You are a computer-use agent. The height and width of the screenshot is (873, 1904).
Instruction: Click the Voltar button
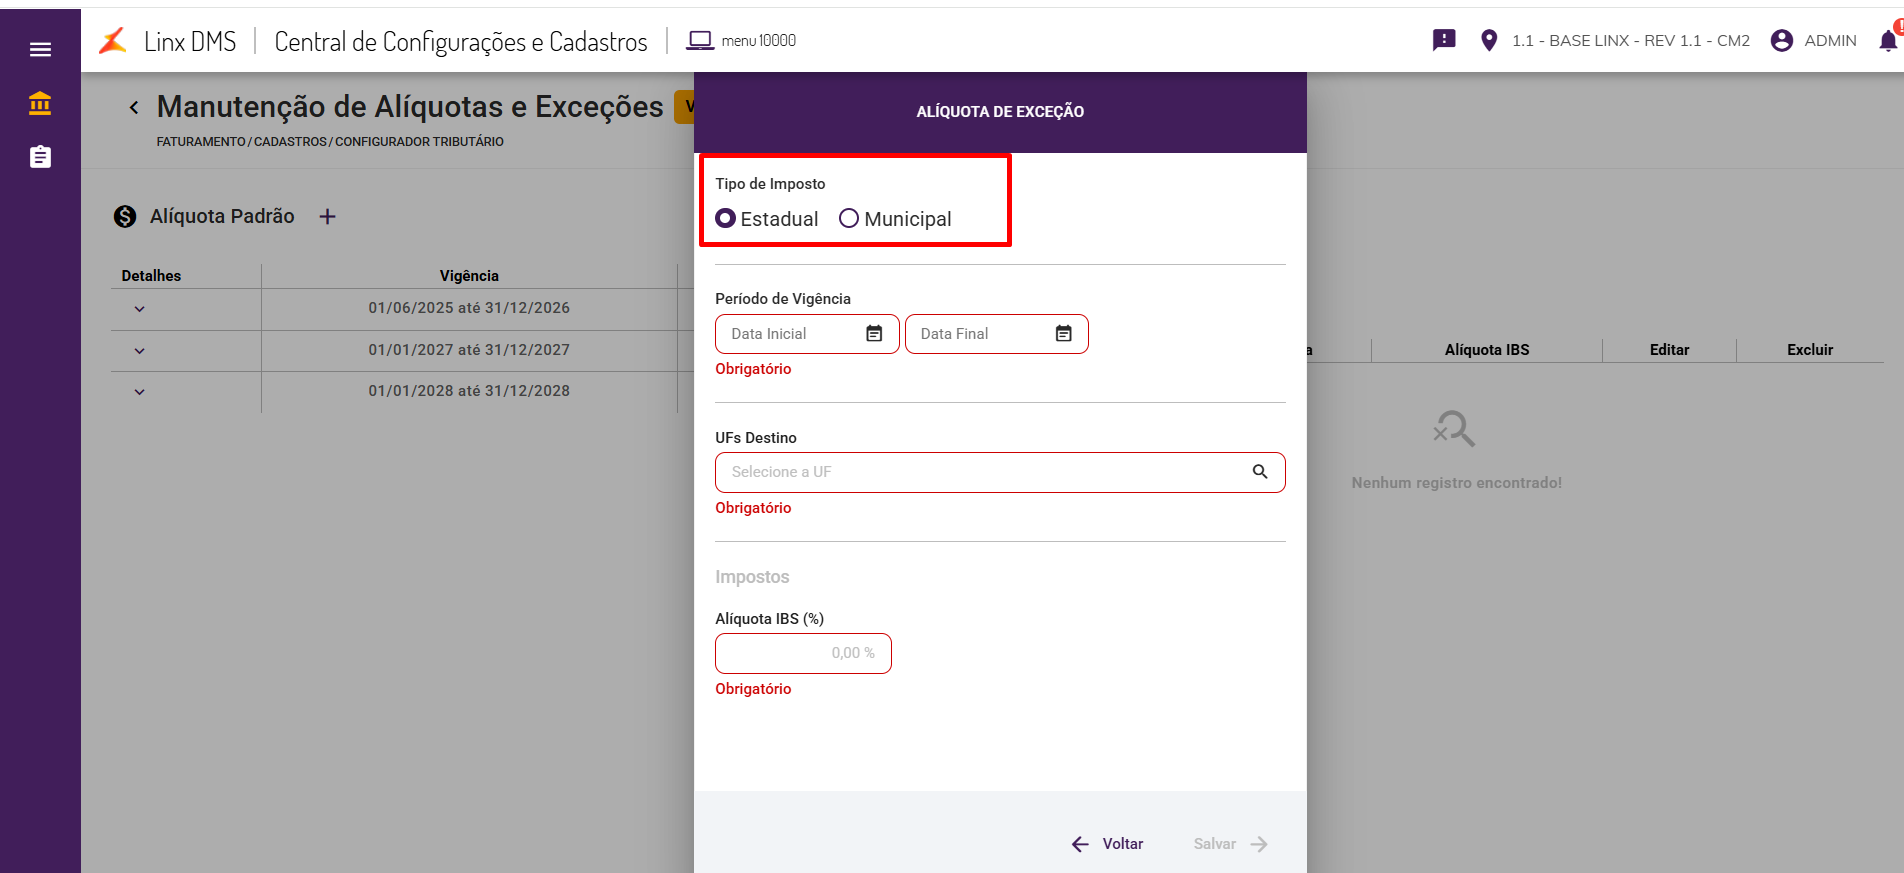[x=1107, y=844]
